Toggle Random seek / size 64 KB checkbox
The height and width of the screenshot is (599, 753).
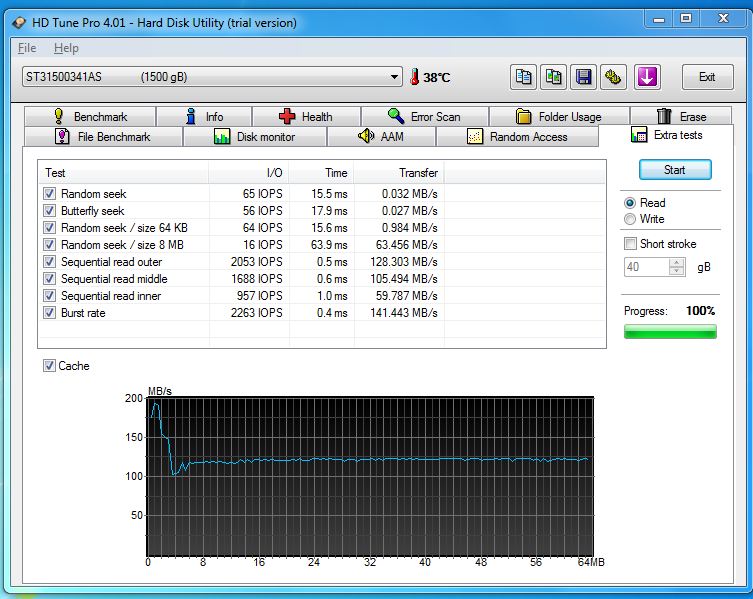[49, 228]
